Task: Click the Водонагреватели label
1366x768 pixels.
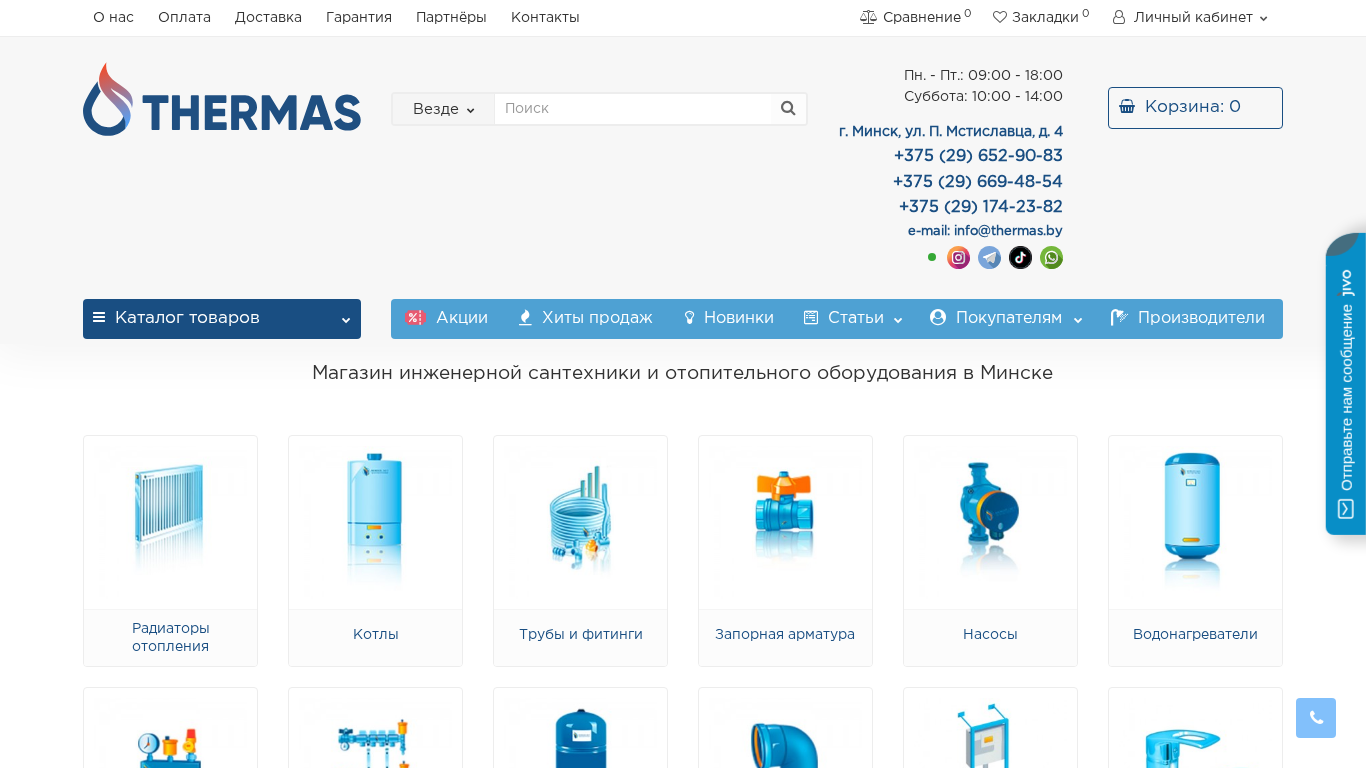Action: pos(1195,634)
